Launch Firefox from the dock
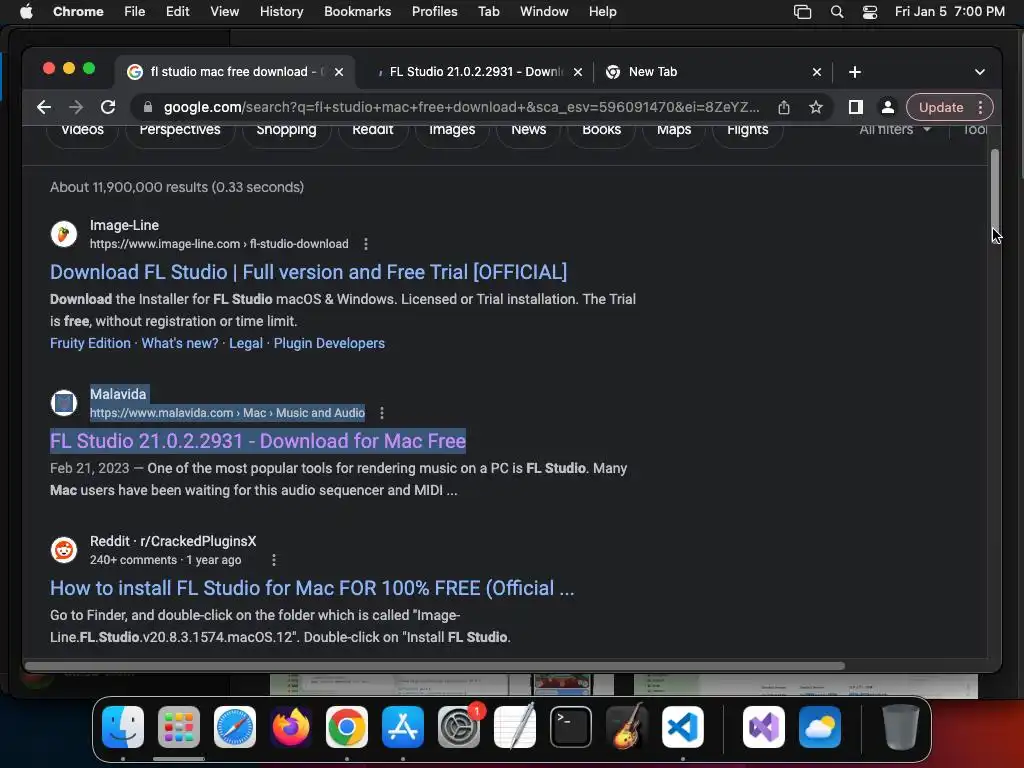 (291, 727)
